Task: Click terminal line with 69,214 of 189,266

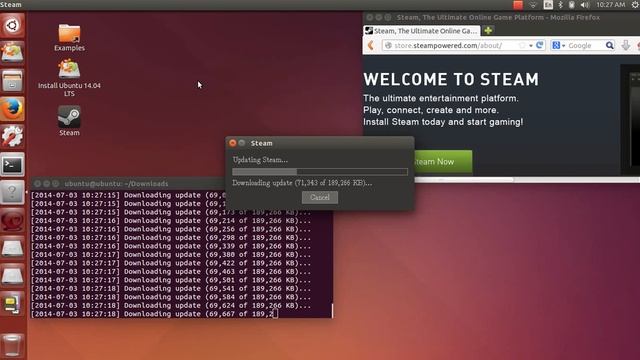Action: point(171,221)
